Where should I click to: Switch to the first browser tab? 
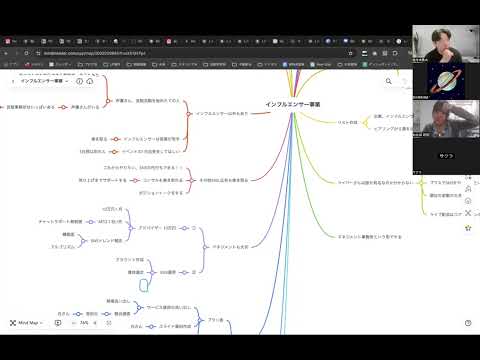(x=10, y=41)
